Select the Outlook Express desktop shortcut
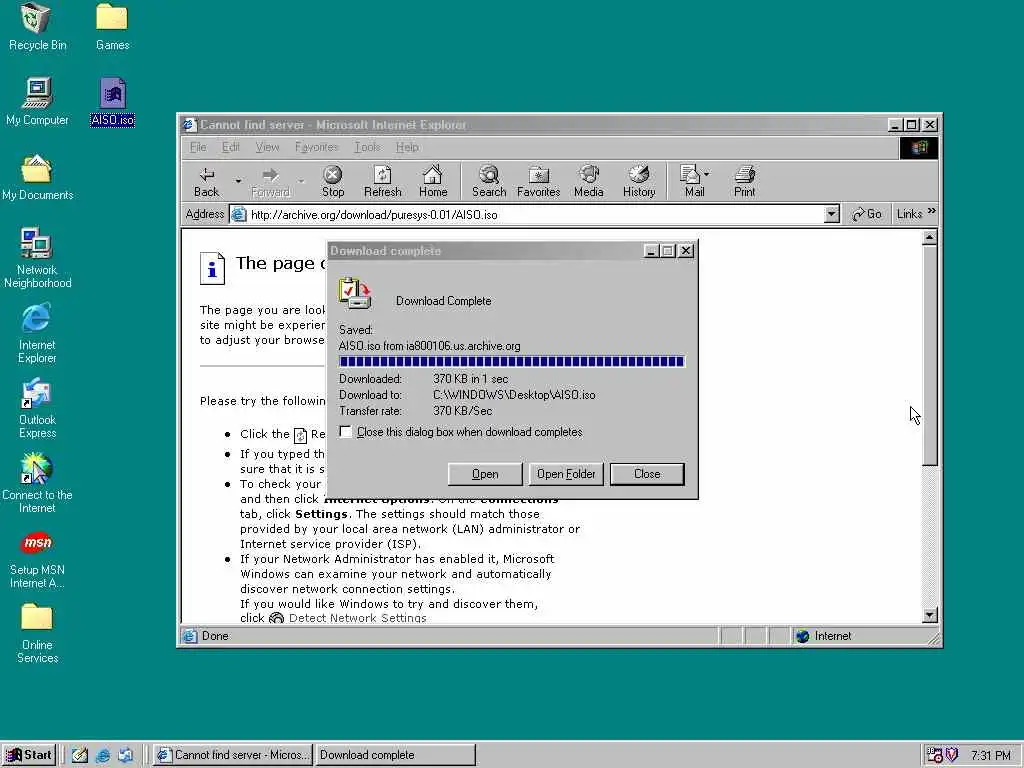The image size is (1024, 768). coord(37,408)
